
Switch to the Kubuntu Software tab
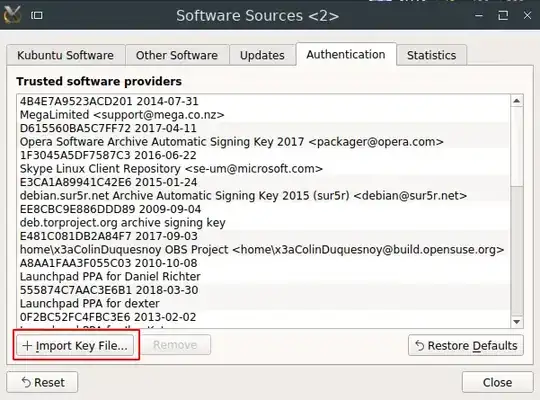click(65, 55)
